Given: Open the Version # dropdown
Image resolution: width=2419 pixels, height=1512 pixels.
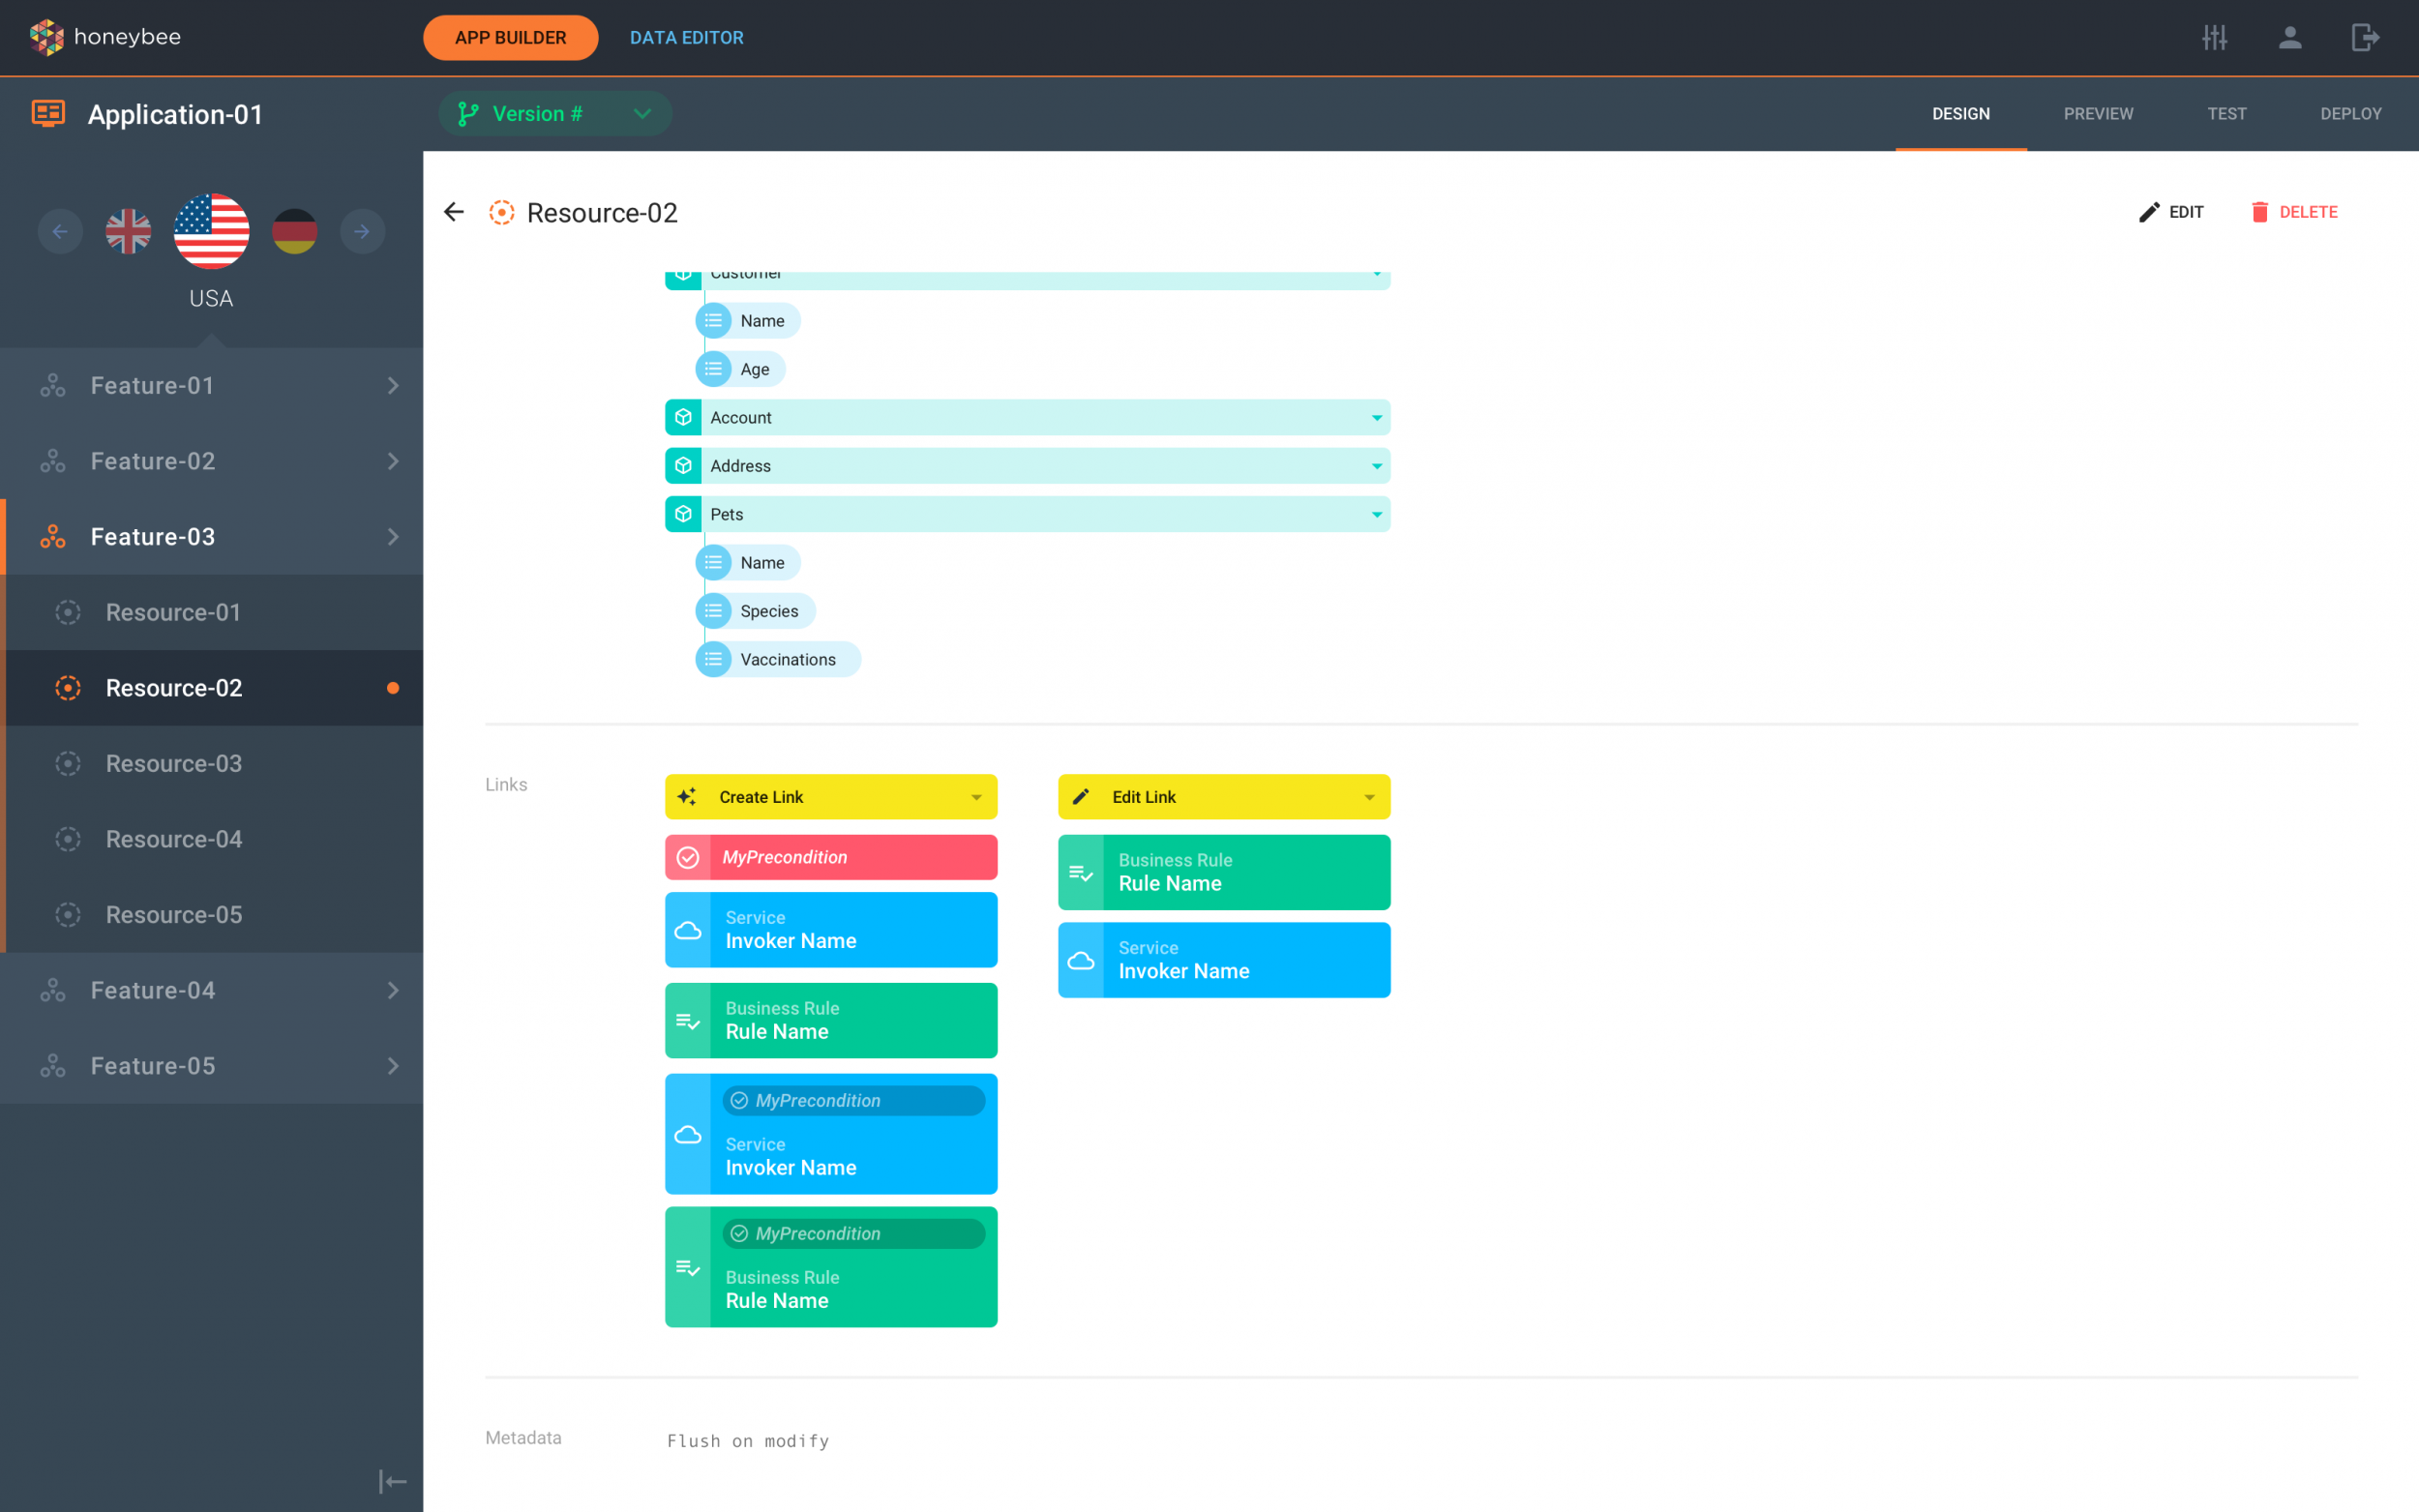Looking at the screenshot, I should pyautogui.click(x=555, y=114).
